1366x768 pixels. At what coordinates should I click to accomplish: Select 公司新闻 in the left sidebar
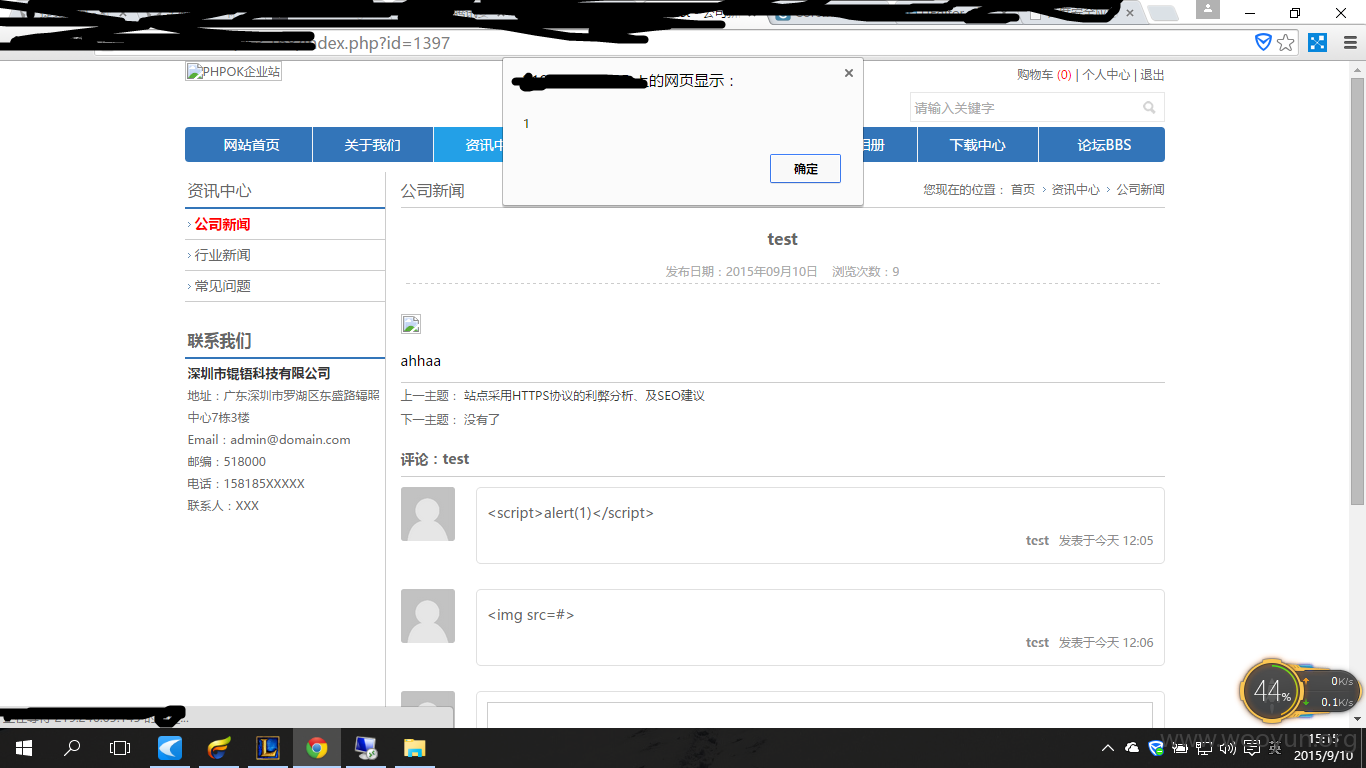(x=223, y=225)
